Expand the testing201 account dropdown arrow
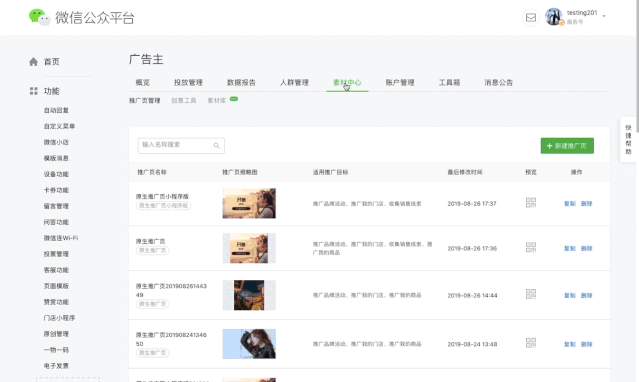Image resolution: width=639 pixels, height=382 pixels. coord(604,16)
